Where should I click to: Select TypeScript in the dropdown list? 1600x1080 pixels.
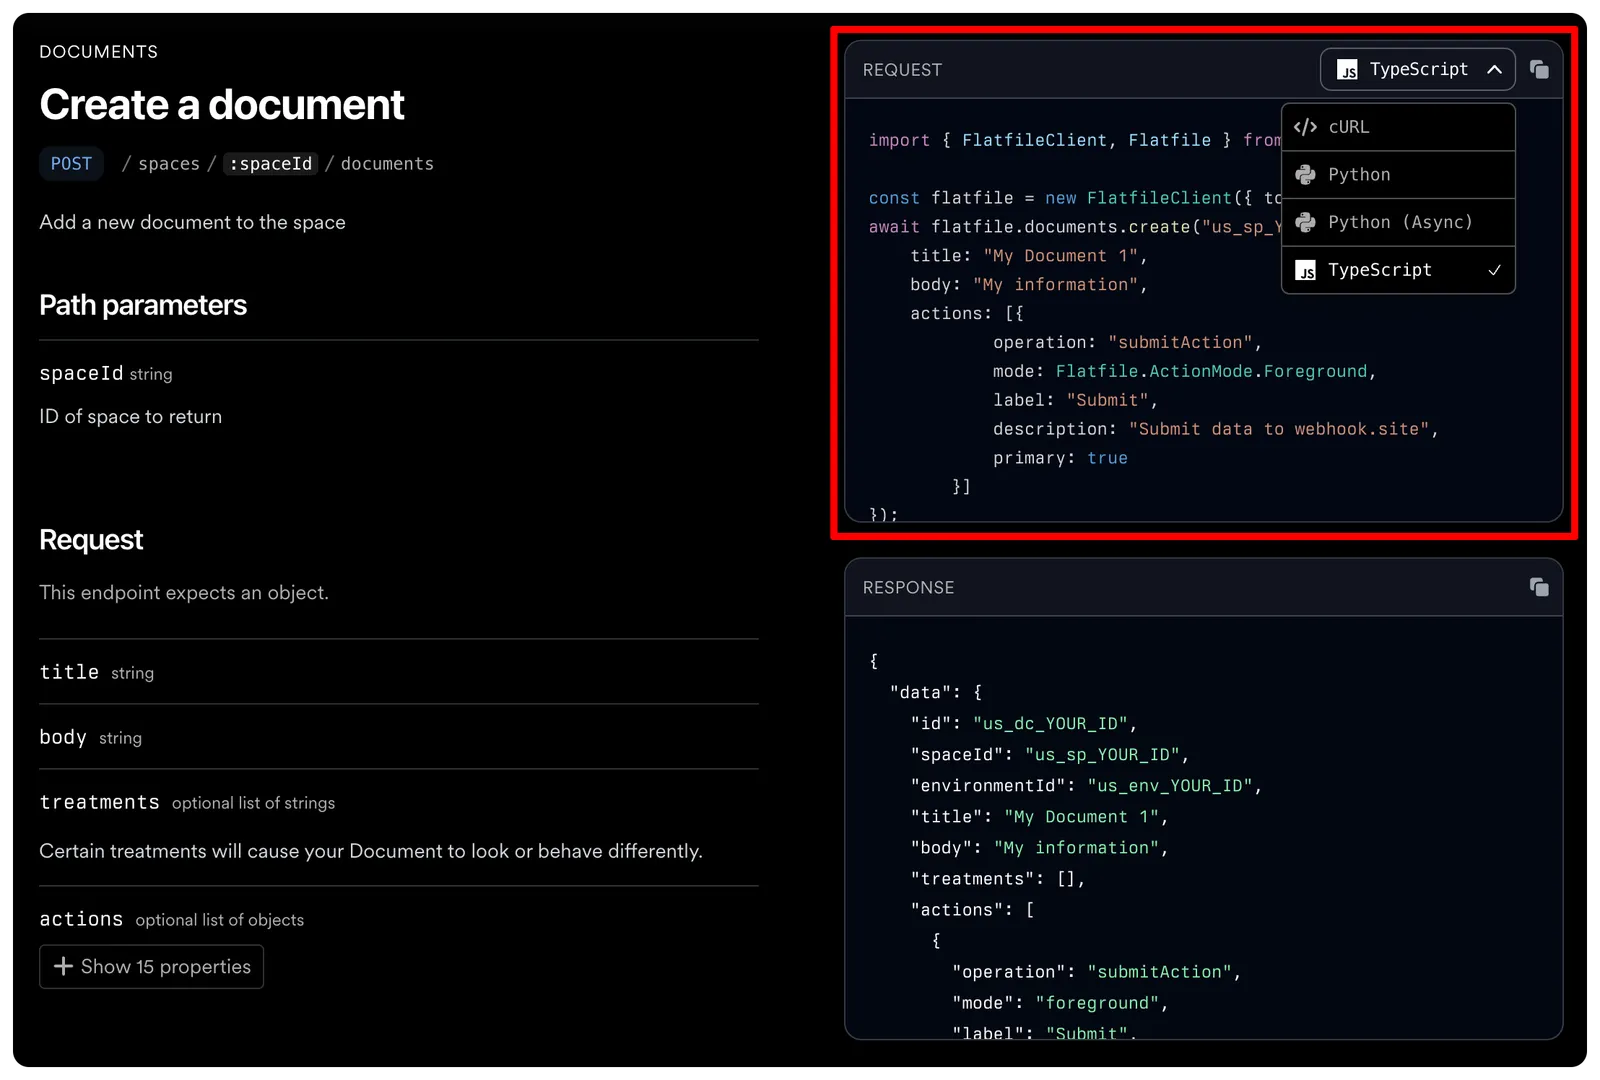[x=1398, y=270]
